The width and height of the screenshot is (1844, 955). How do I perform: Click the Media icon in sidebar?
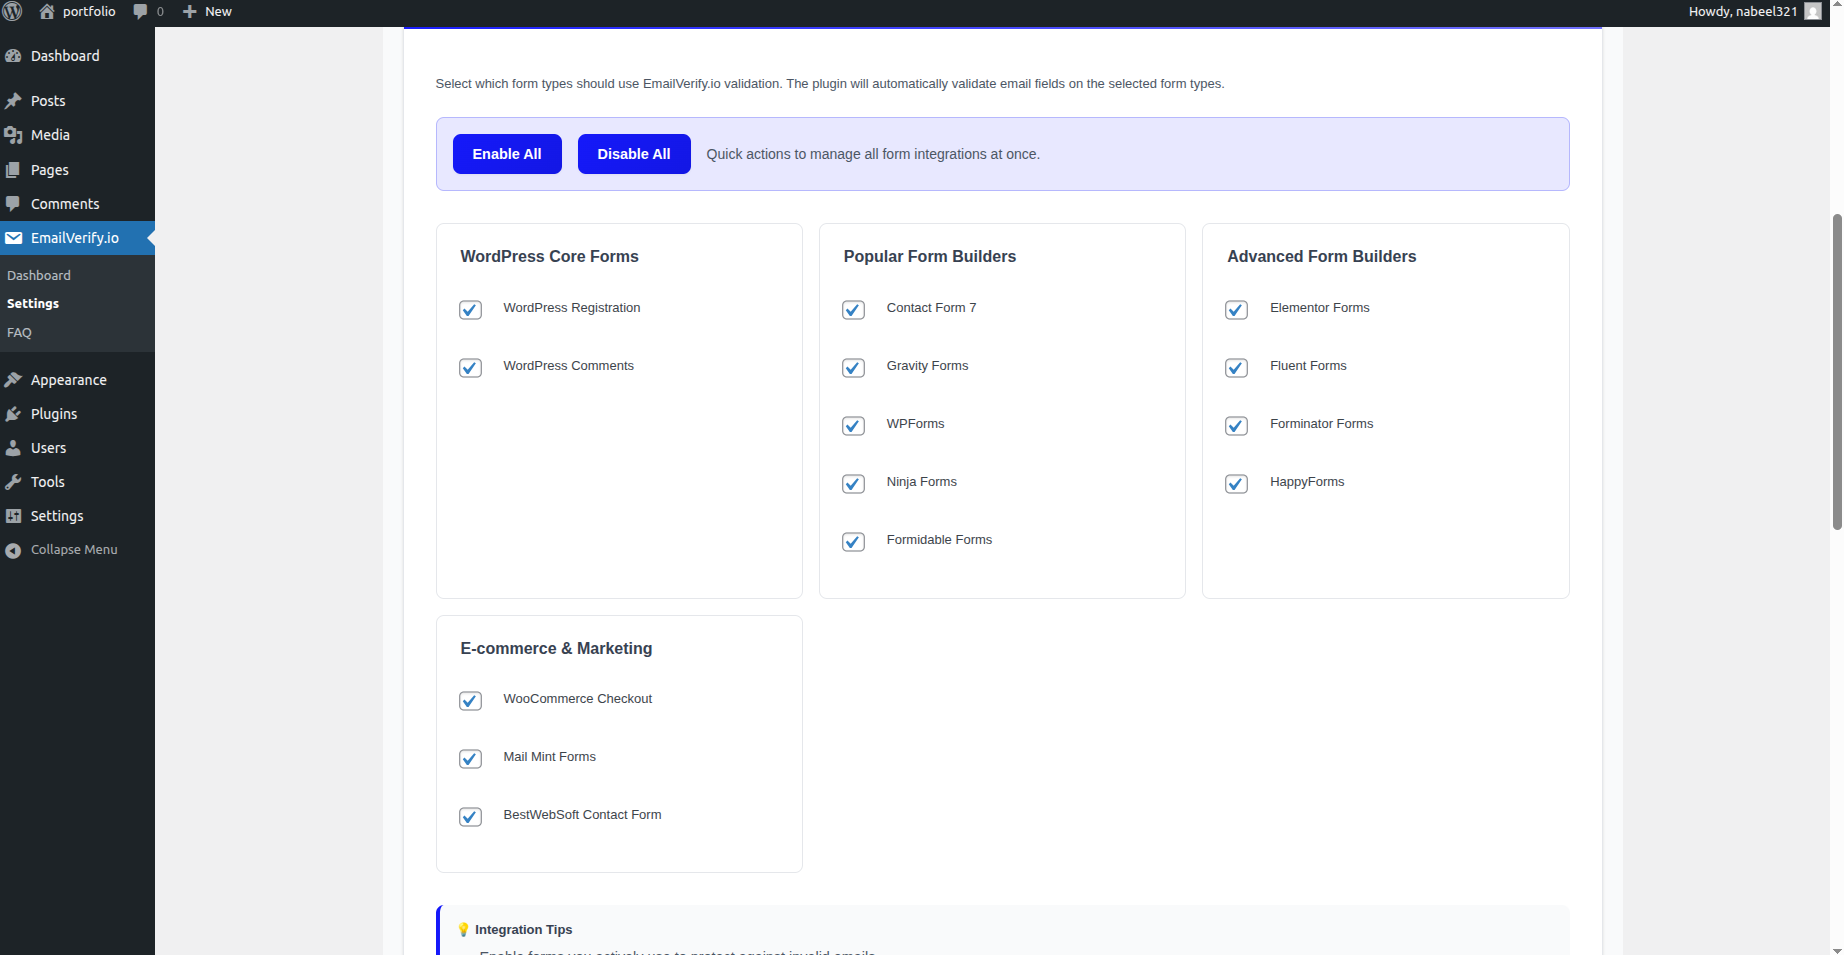[13, 135]
